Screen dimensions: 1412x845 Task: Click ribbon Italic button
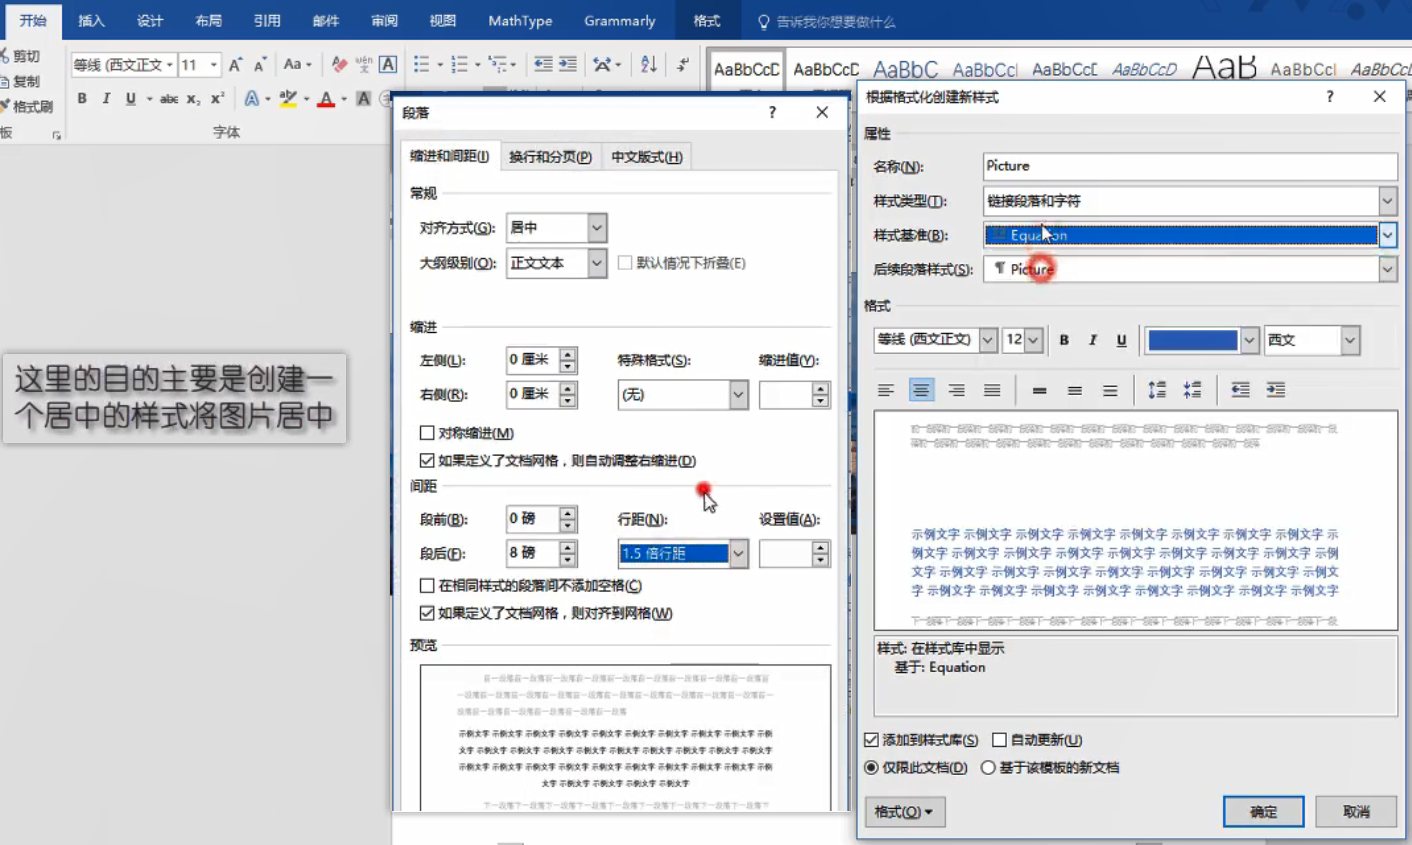coord(106,98)
